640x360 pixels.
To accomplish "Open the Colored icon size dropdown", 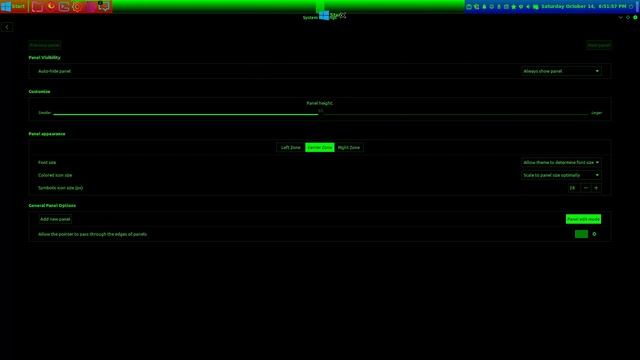I will tap(561, 175).
